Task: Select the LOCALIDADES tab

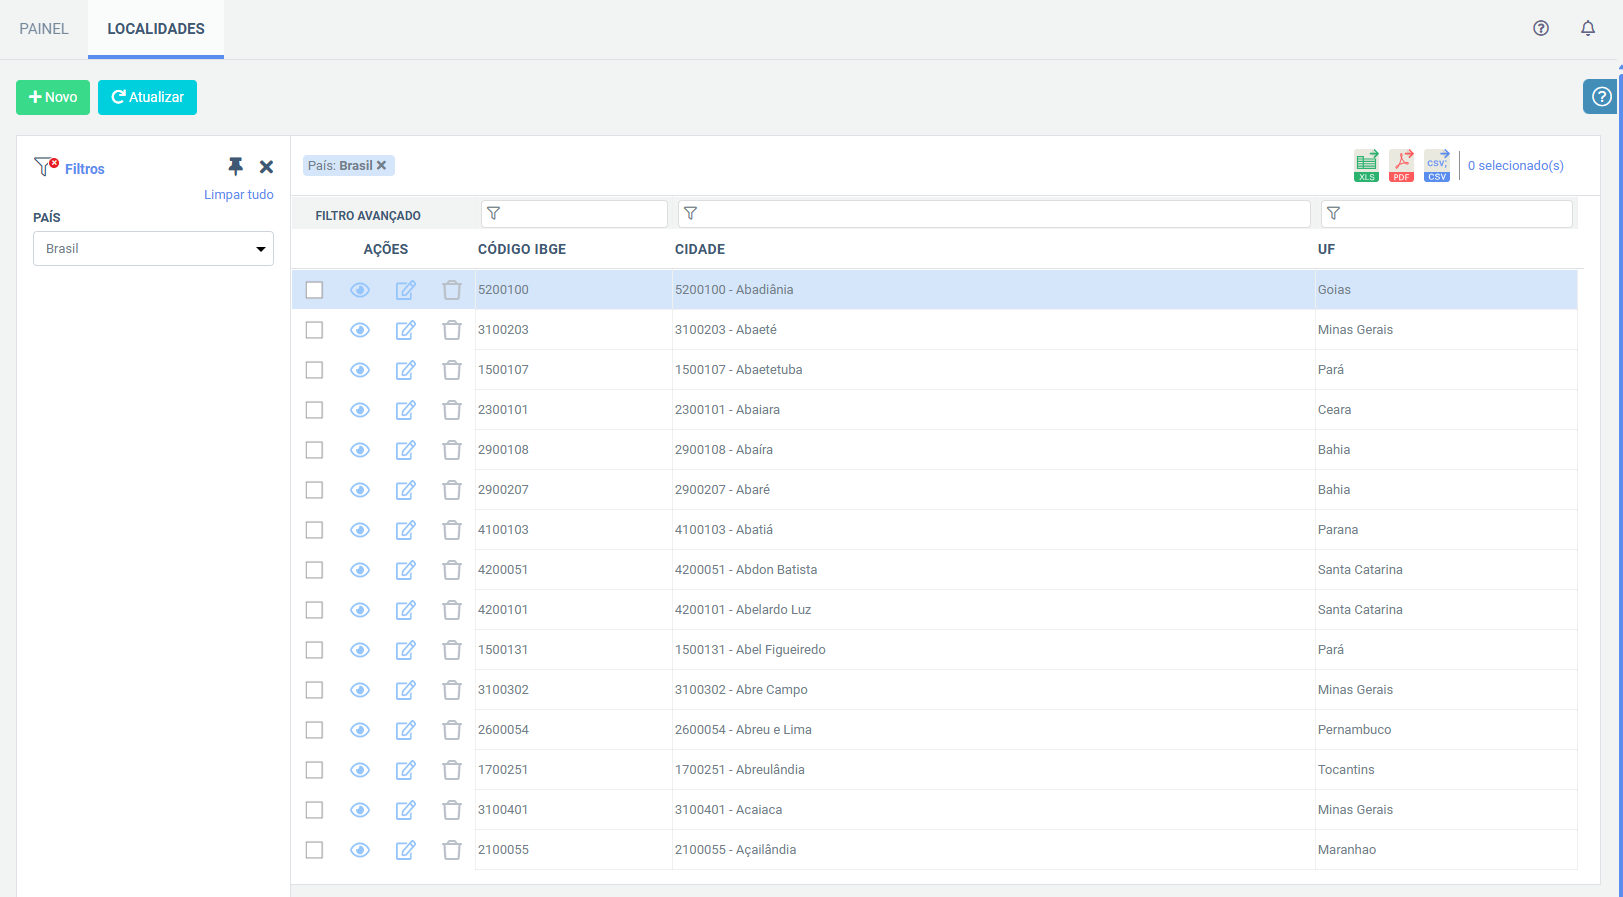Action: point(156,29)
